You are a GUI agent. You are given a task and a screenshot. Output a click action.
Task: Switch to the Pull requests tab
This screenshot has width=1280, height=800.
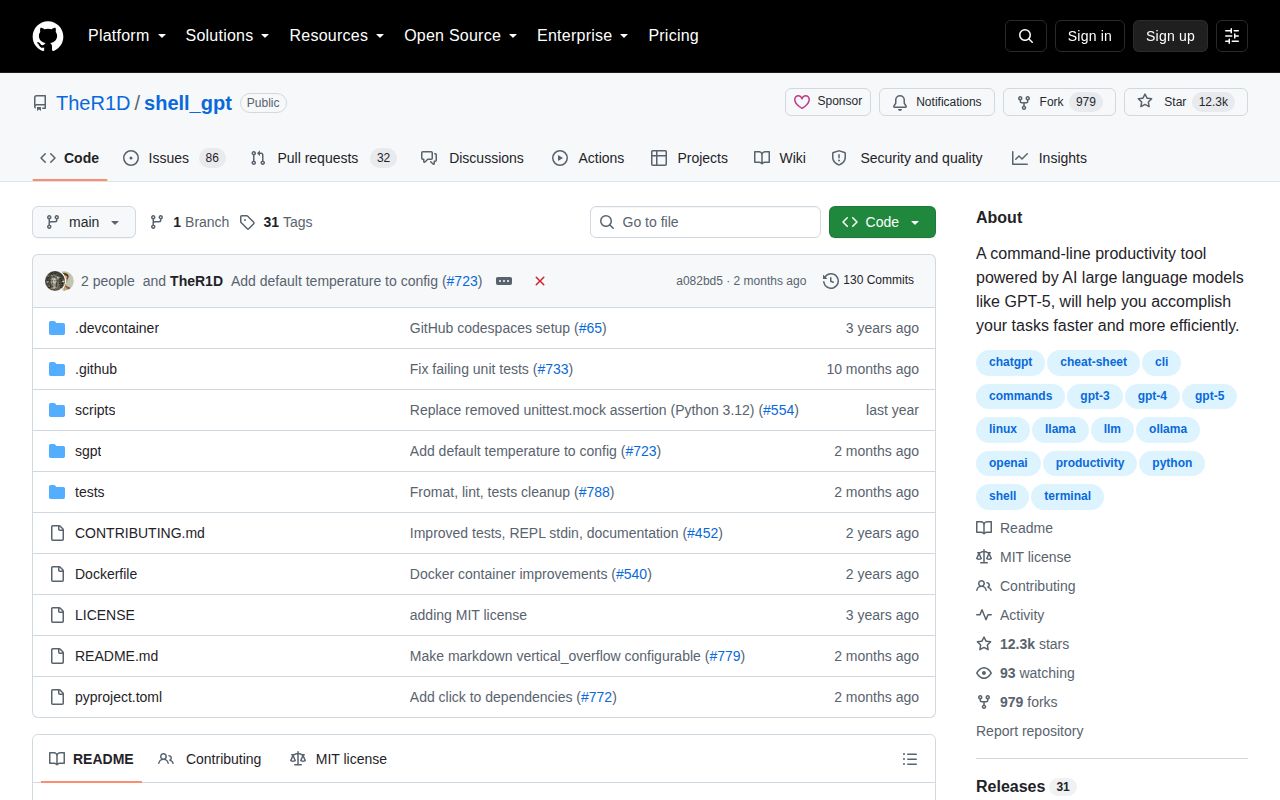click(323, 158)
